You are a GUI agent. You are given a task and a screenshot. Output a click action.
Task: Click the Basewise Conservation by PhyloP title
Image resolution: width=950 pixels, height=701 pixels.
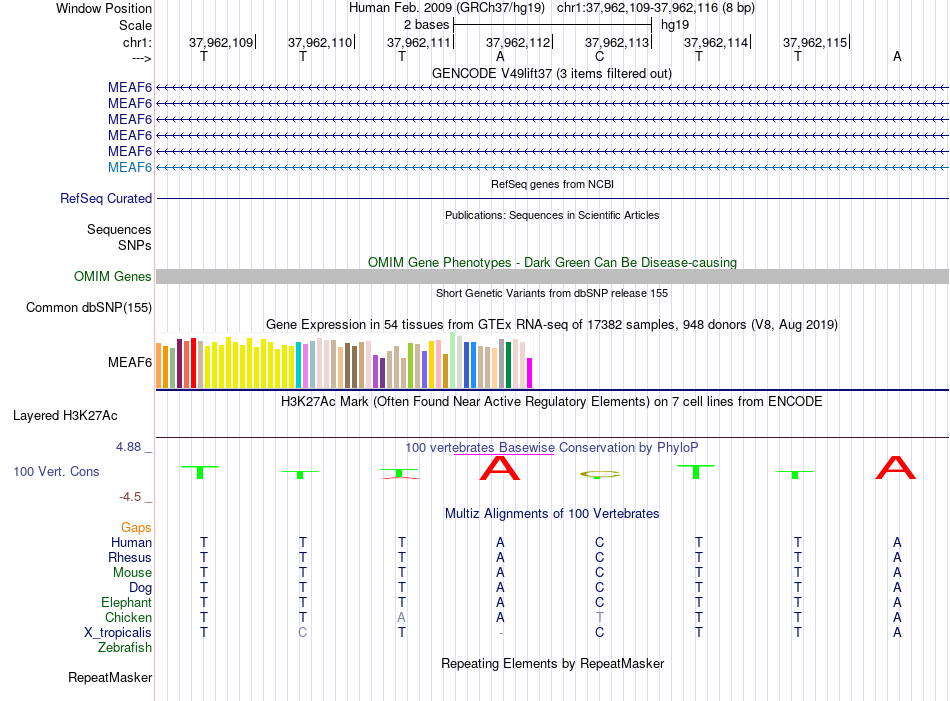[x=552, y=448]
